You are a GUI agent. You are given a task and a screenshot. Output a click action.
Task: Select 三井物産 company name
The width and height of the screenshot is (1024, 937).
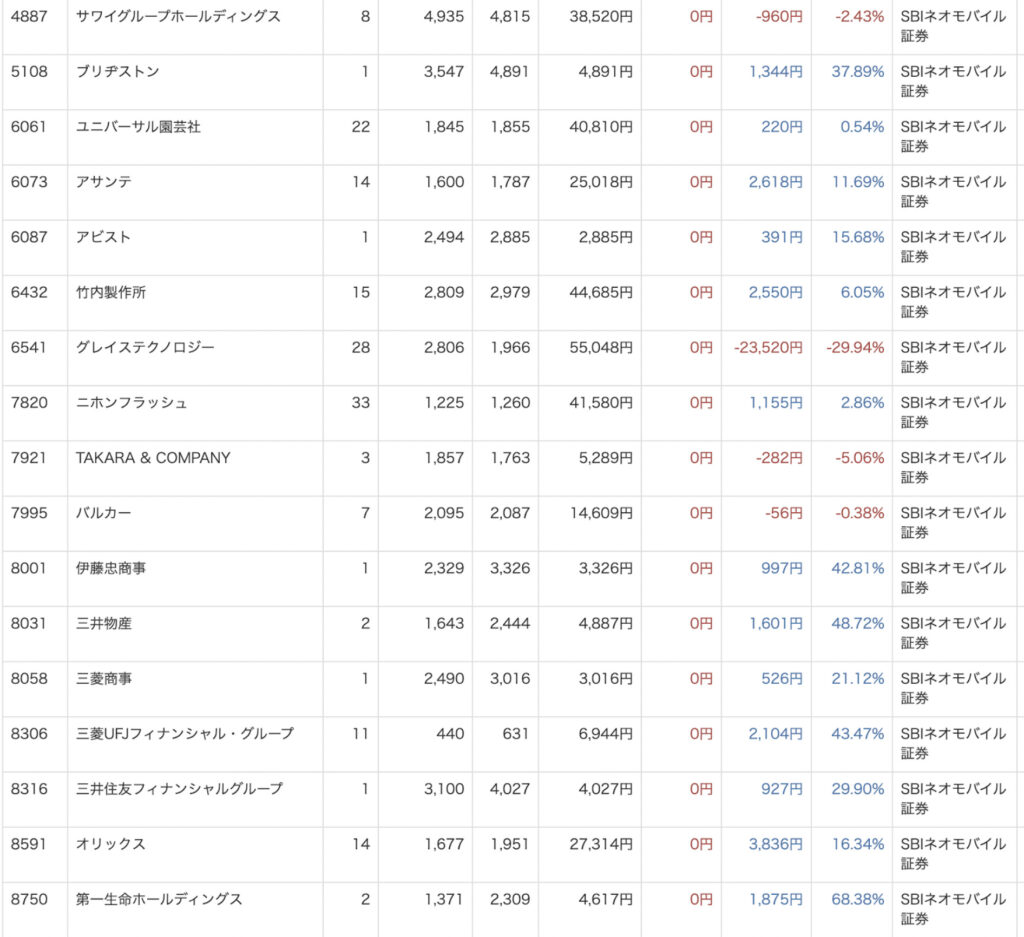pyautogui.click(x=104, y=623)
